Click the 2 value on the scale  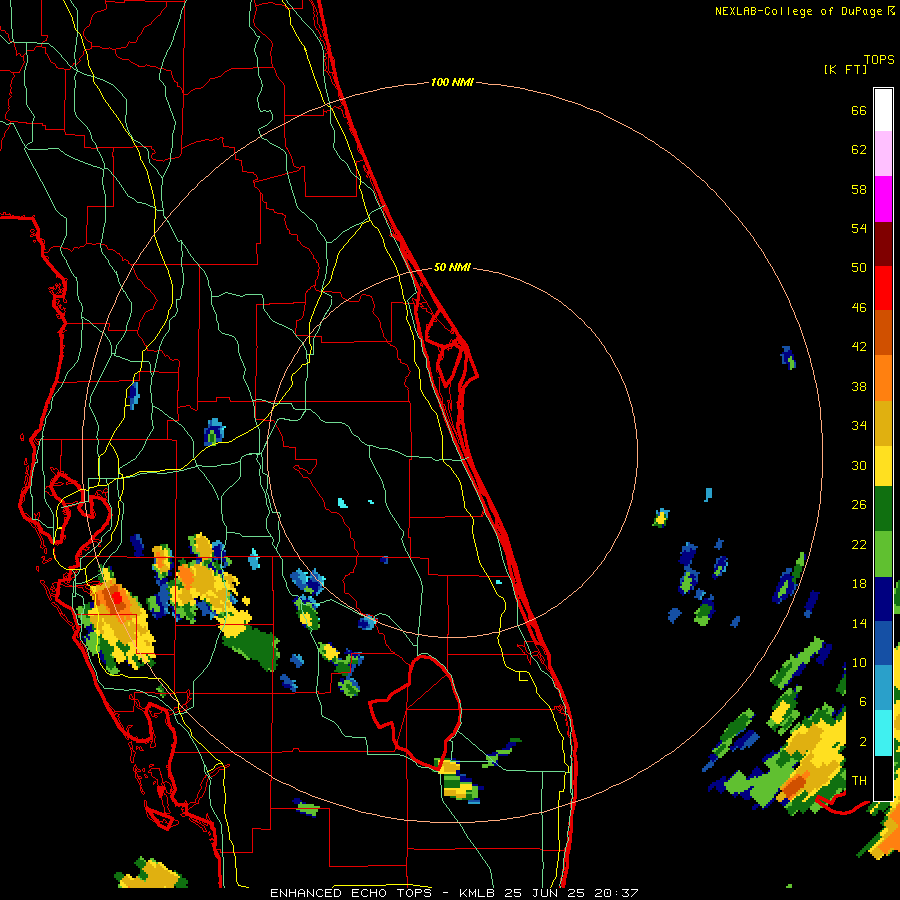(863, 741)
